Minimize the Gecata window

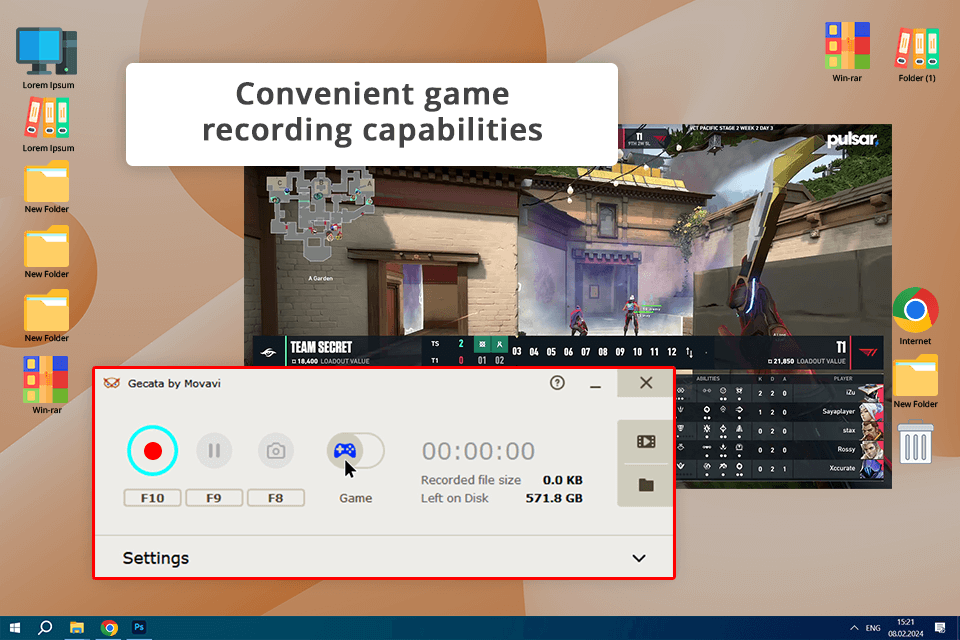coord(595,384)
